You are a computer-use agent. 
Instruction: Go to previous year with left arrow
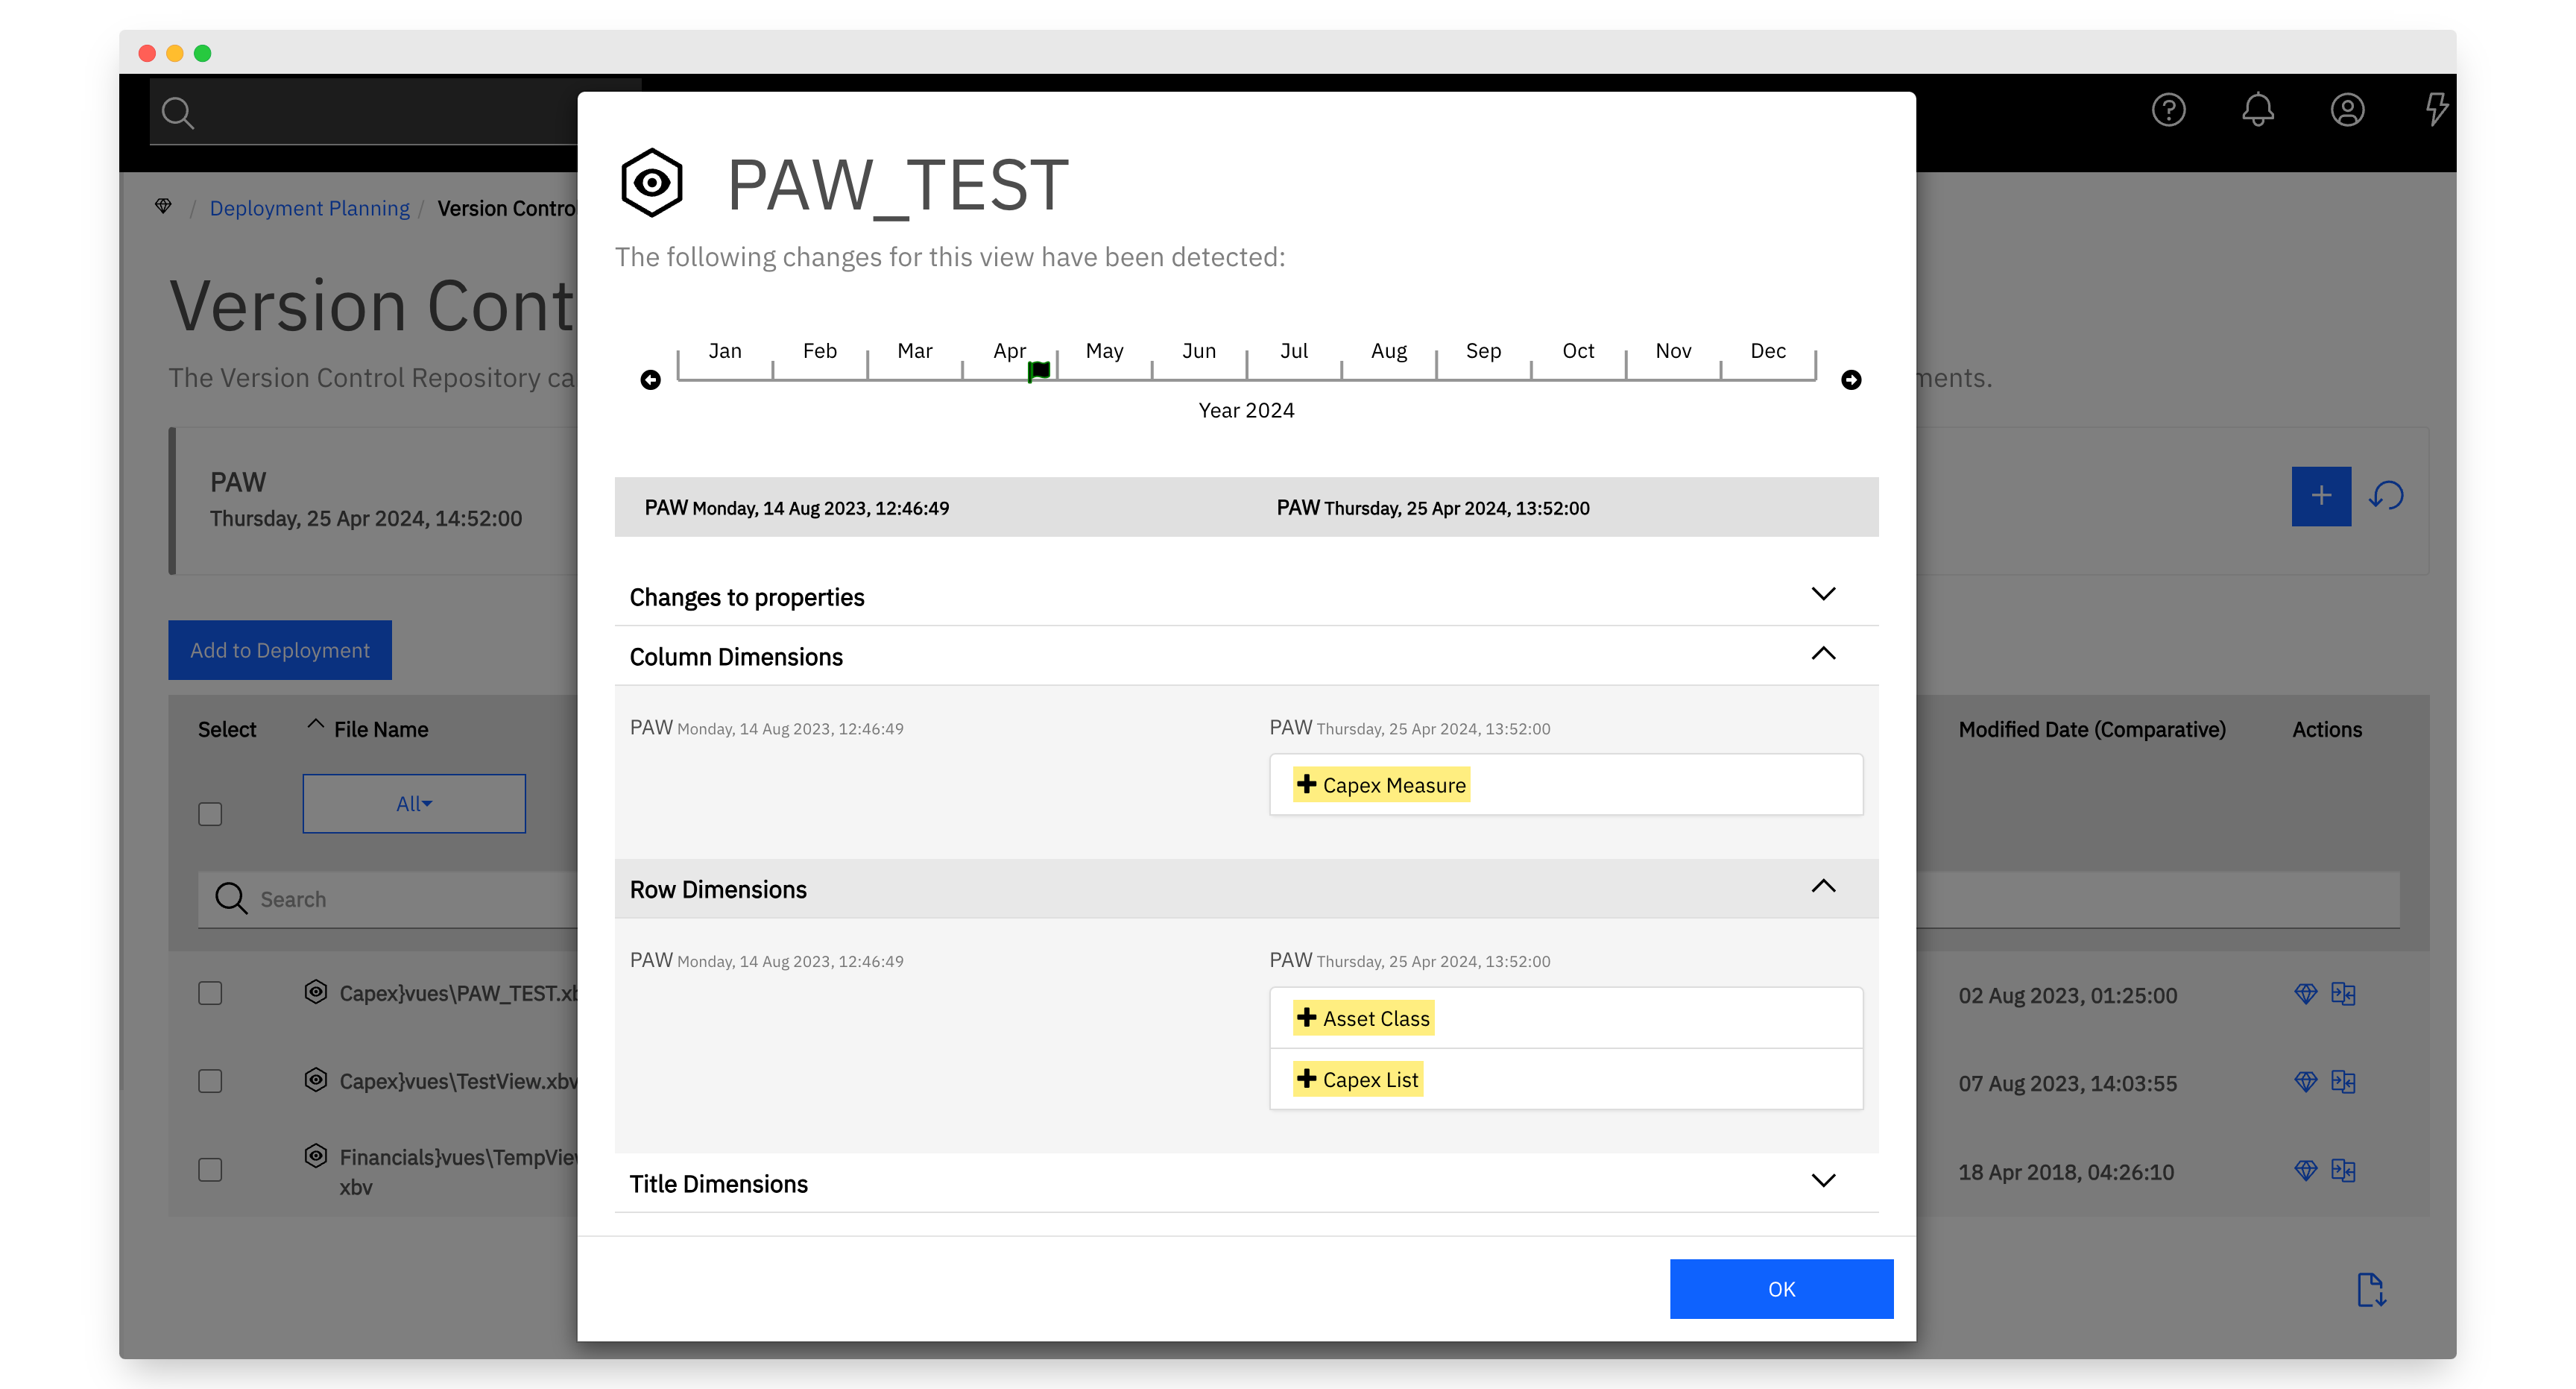pyautogui.click(x=650, y=380)
